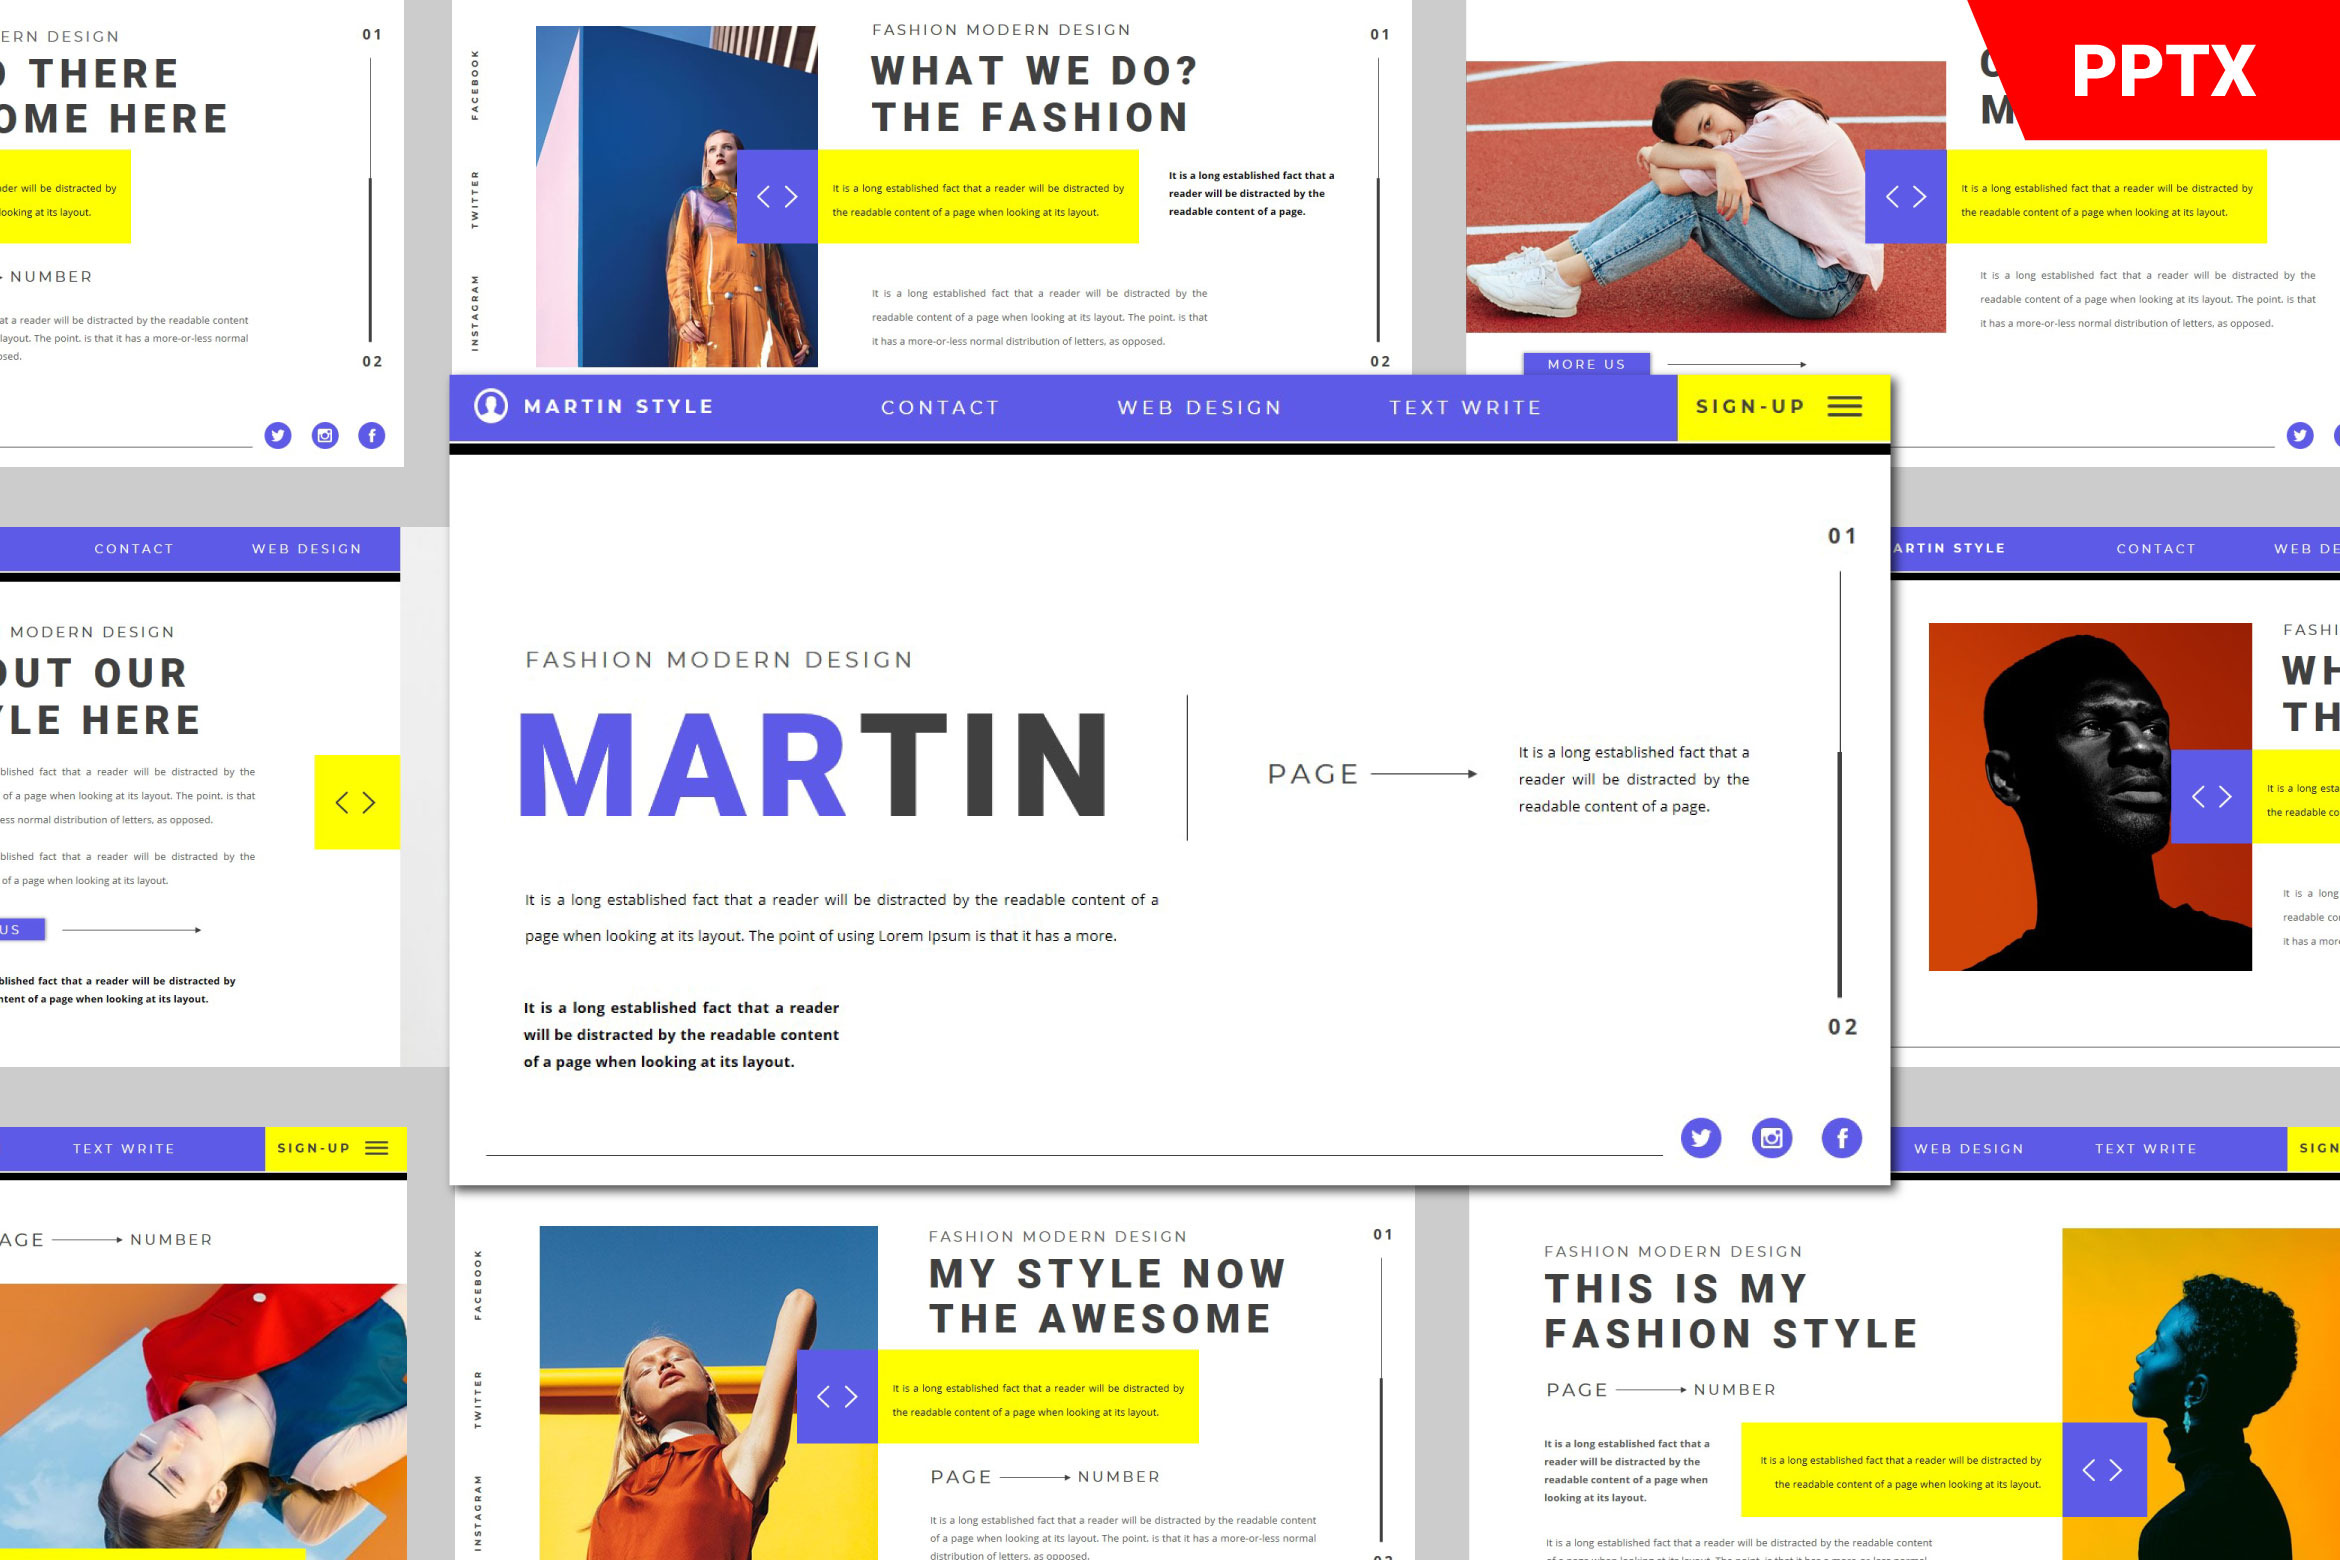Viewport: 2340px width, 1560px height.
Task: Click Twitter icon on main Martin slide
Action: click(x=1700, y=1137)
